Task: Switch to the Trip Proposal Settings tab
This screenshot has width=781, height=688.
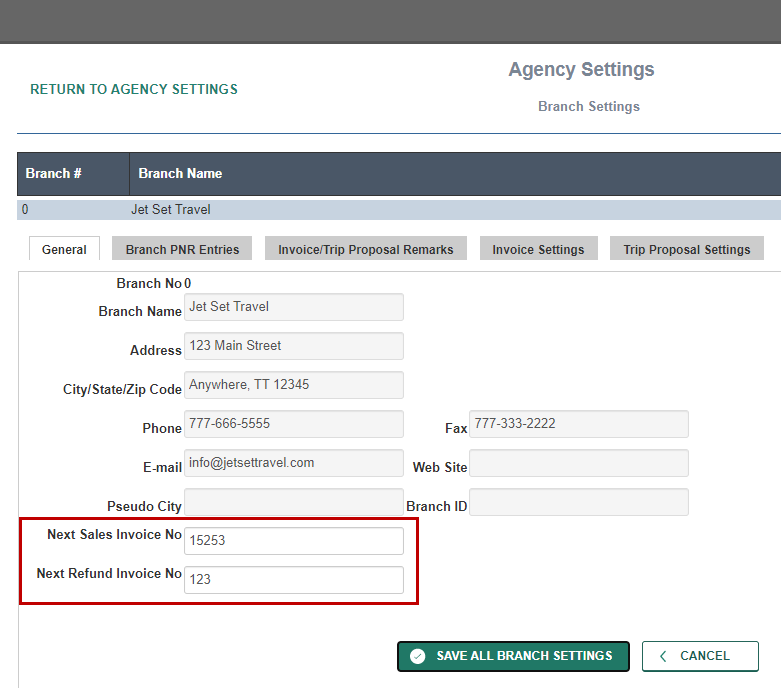Action: pyautogui.click(x=686, y=249)
